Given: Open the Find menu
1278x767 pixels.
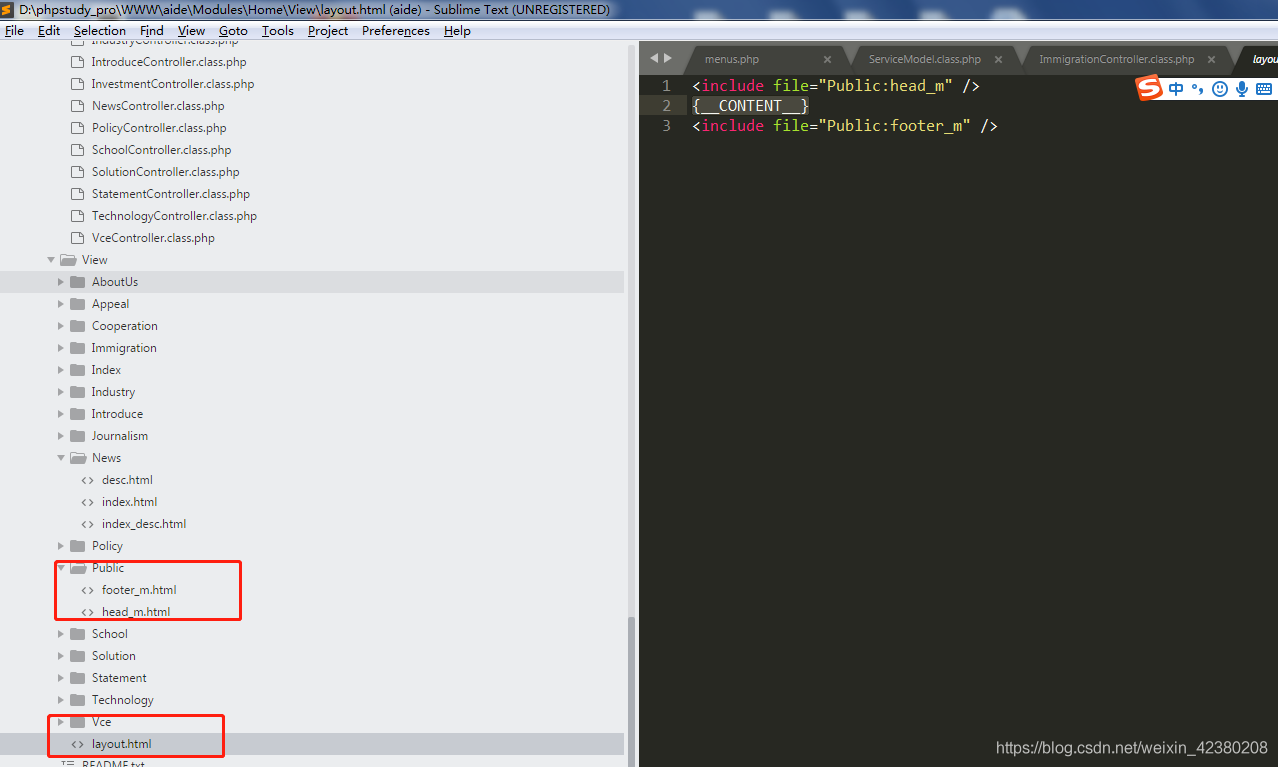Looking at the screenshot, I should 152,31.
